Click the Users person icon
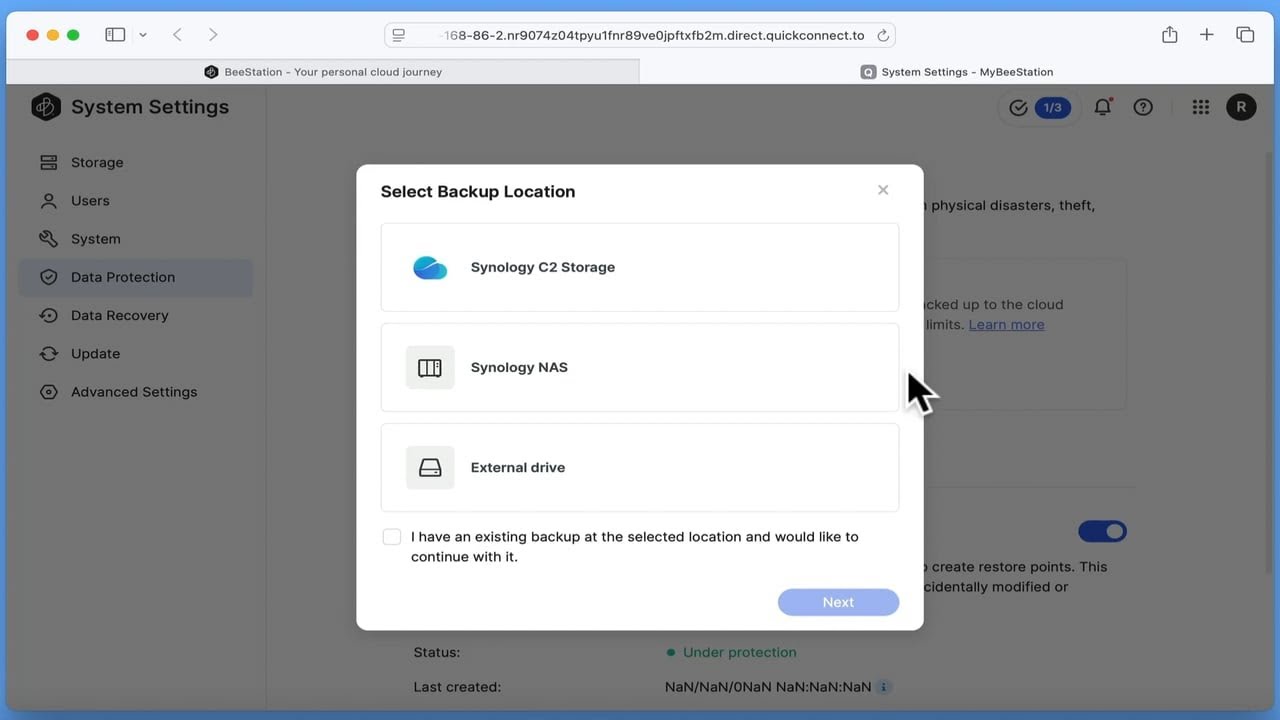The width and height of the screenshot is (1280, 720). pos(48,201)
